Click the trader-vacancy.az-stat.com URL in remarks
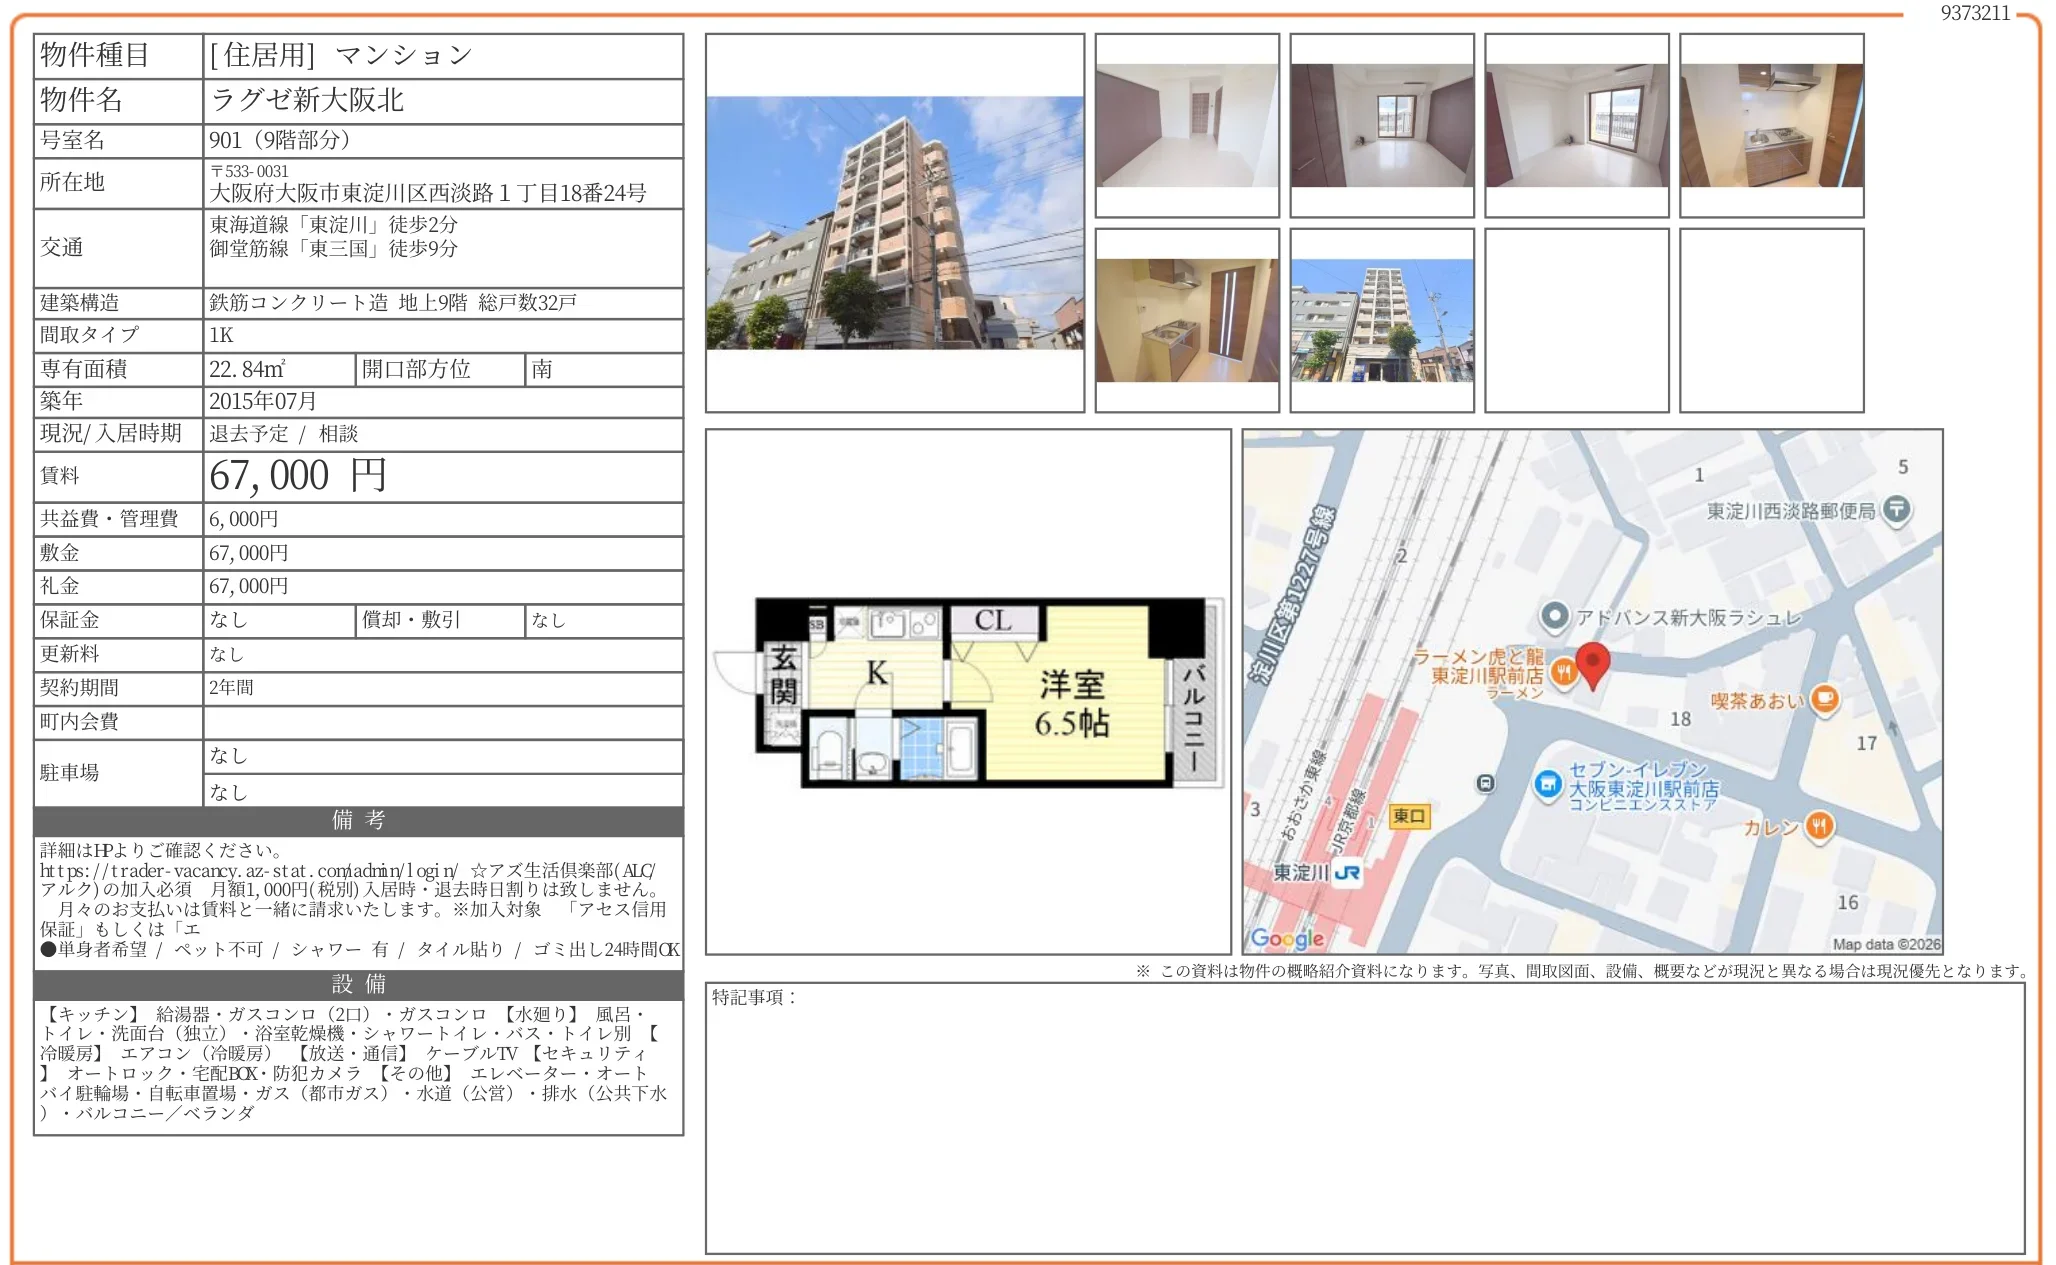2056x1265 pixels. [248, 871]
